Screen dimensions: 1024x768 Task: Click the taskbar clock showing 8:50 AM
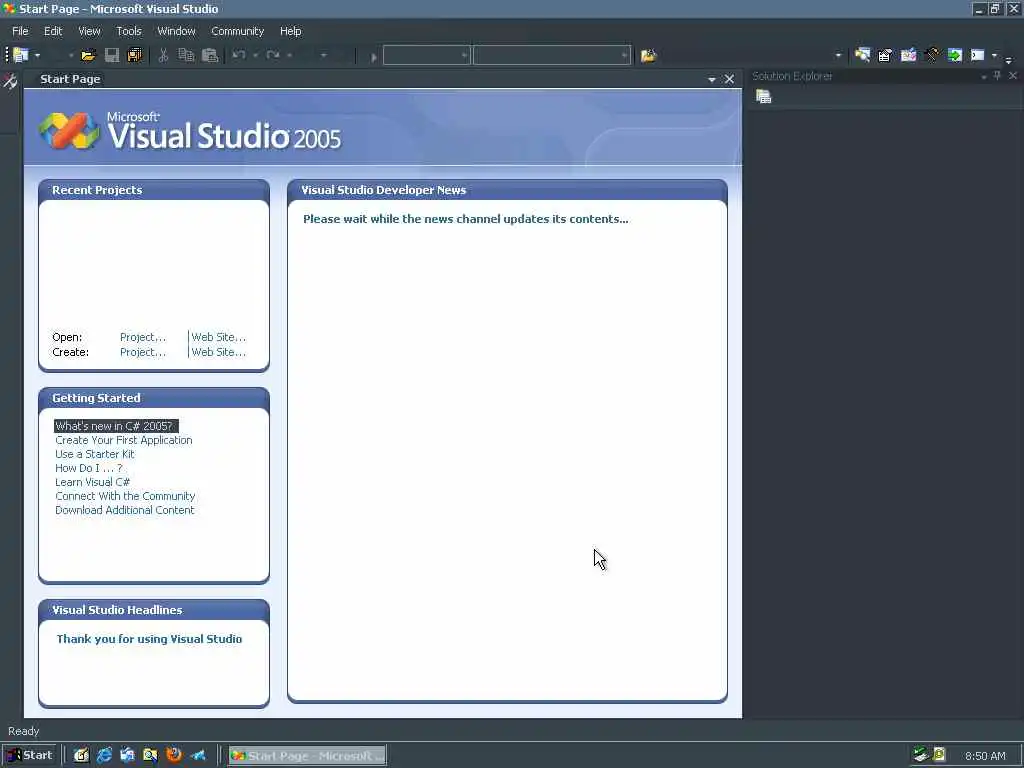pyautogui.click(x=985, y=756)
